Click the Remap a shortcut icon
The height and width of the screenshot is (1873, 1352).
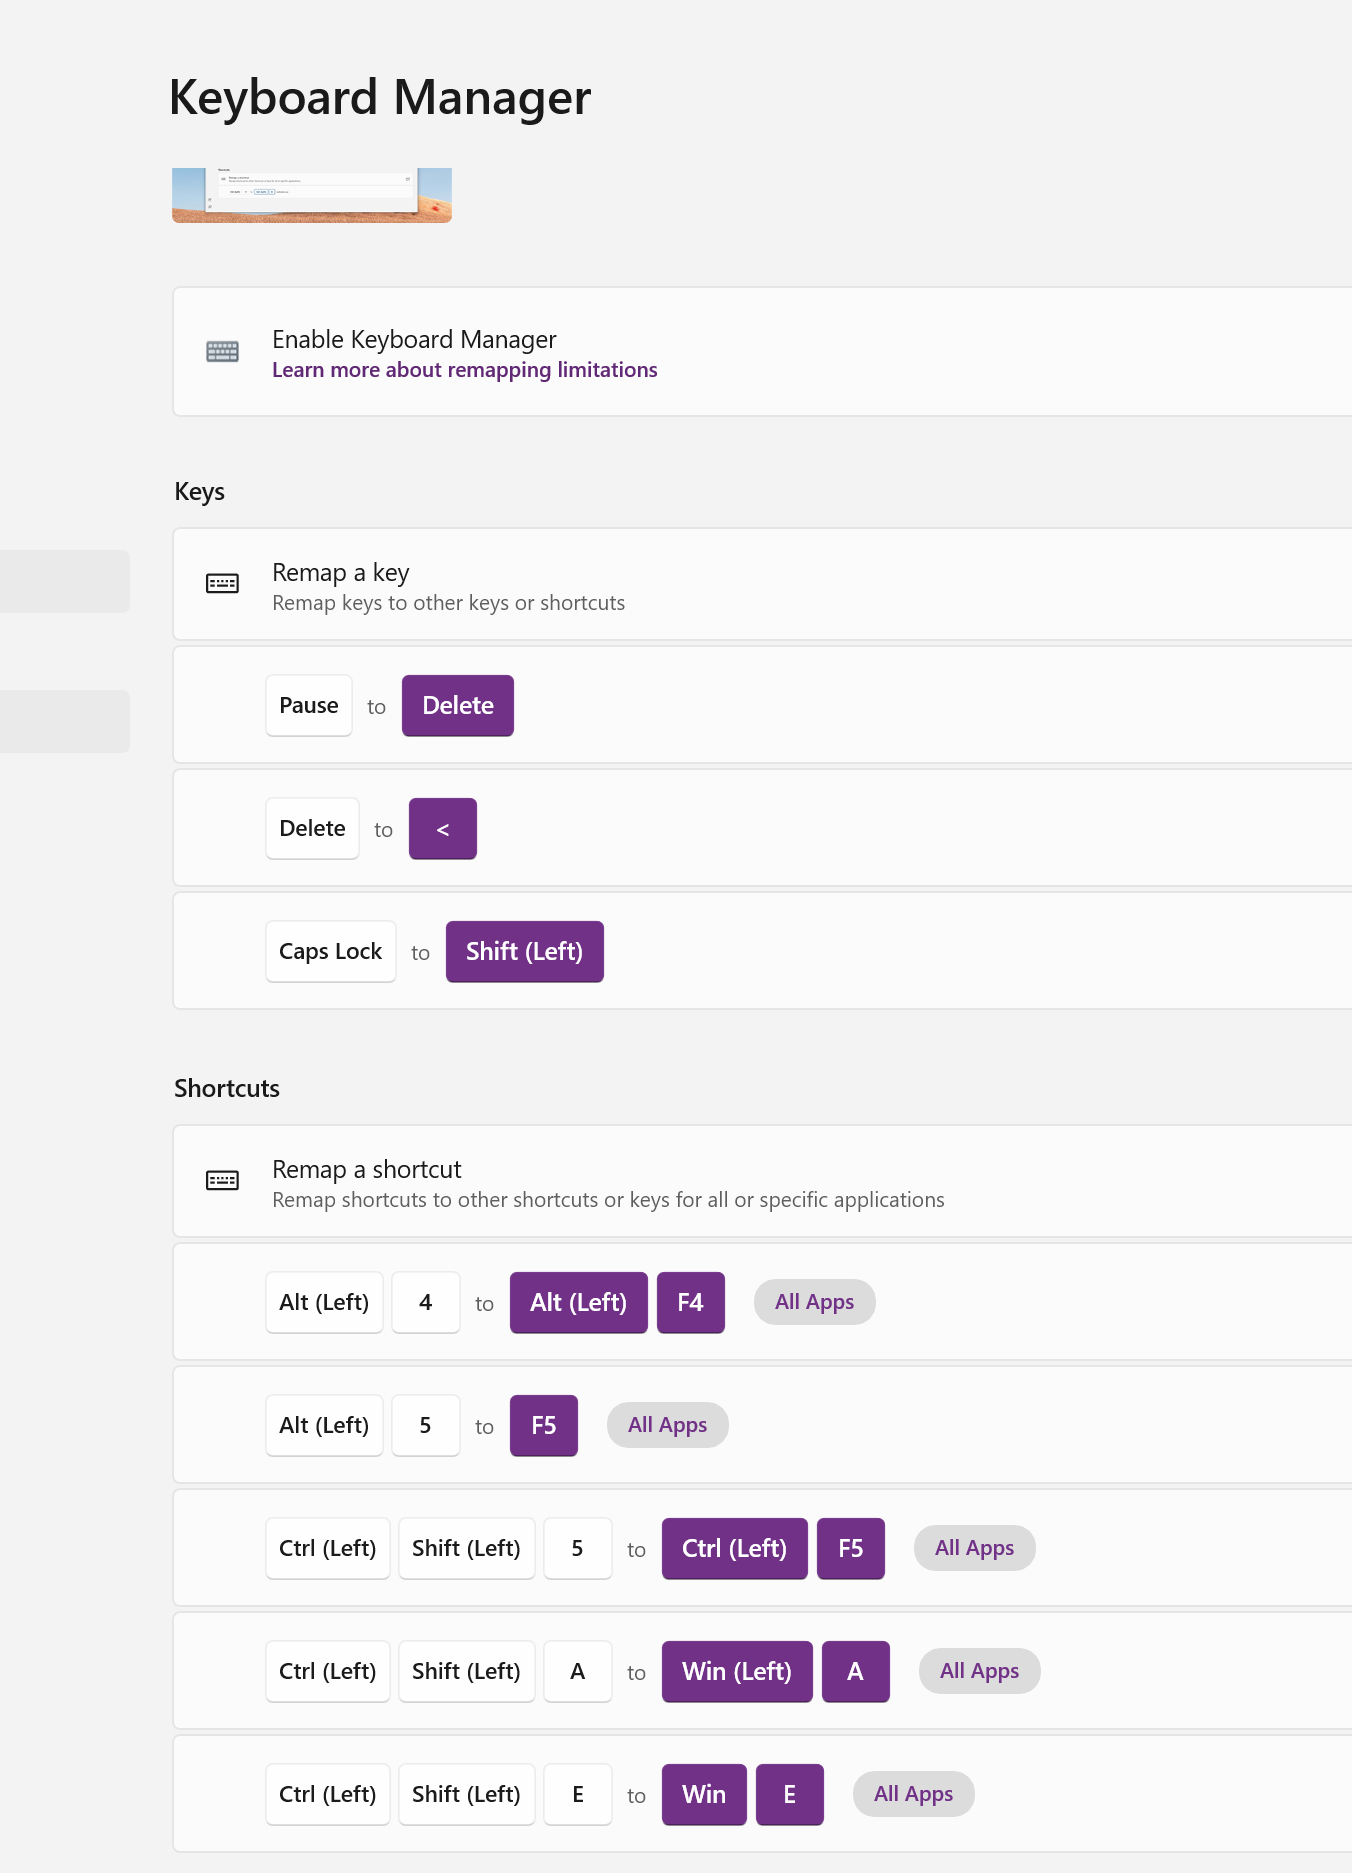click(x=222, y=1181)
